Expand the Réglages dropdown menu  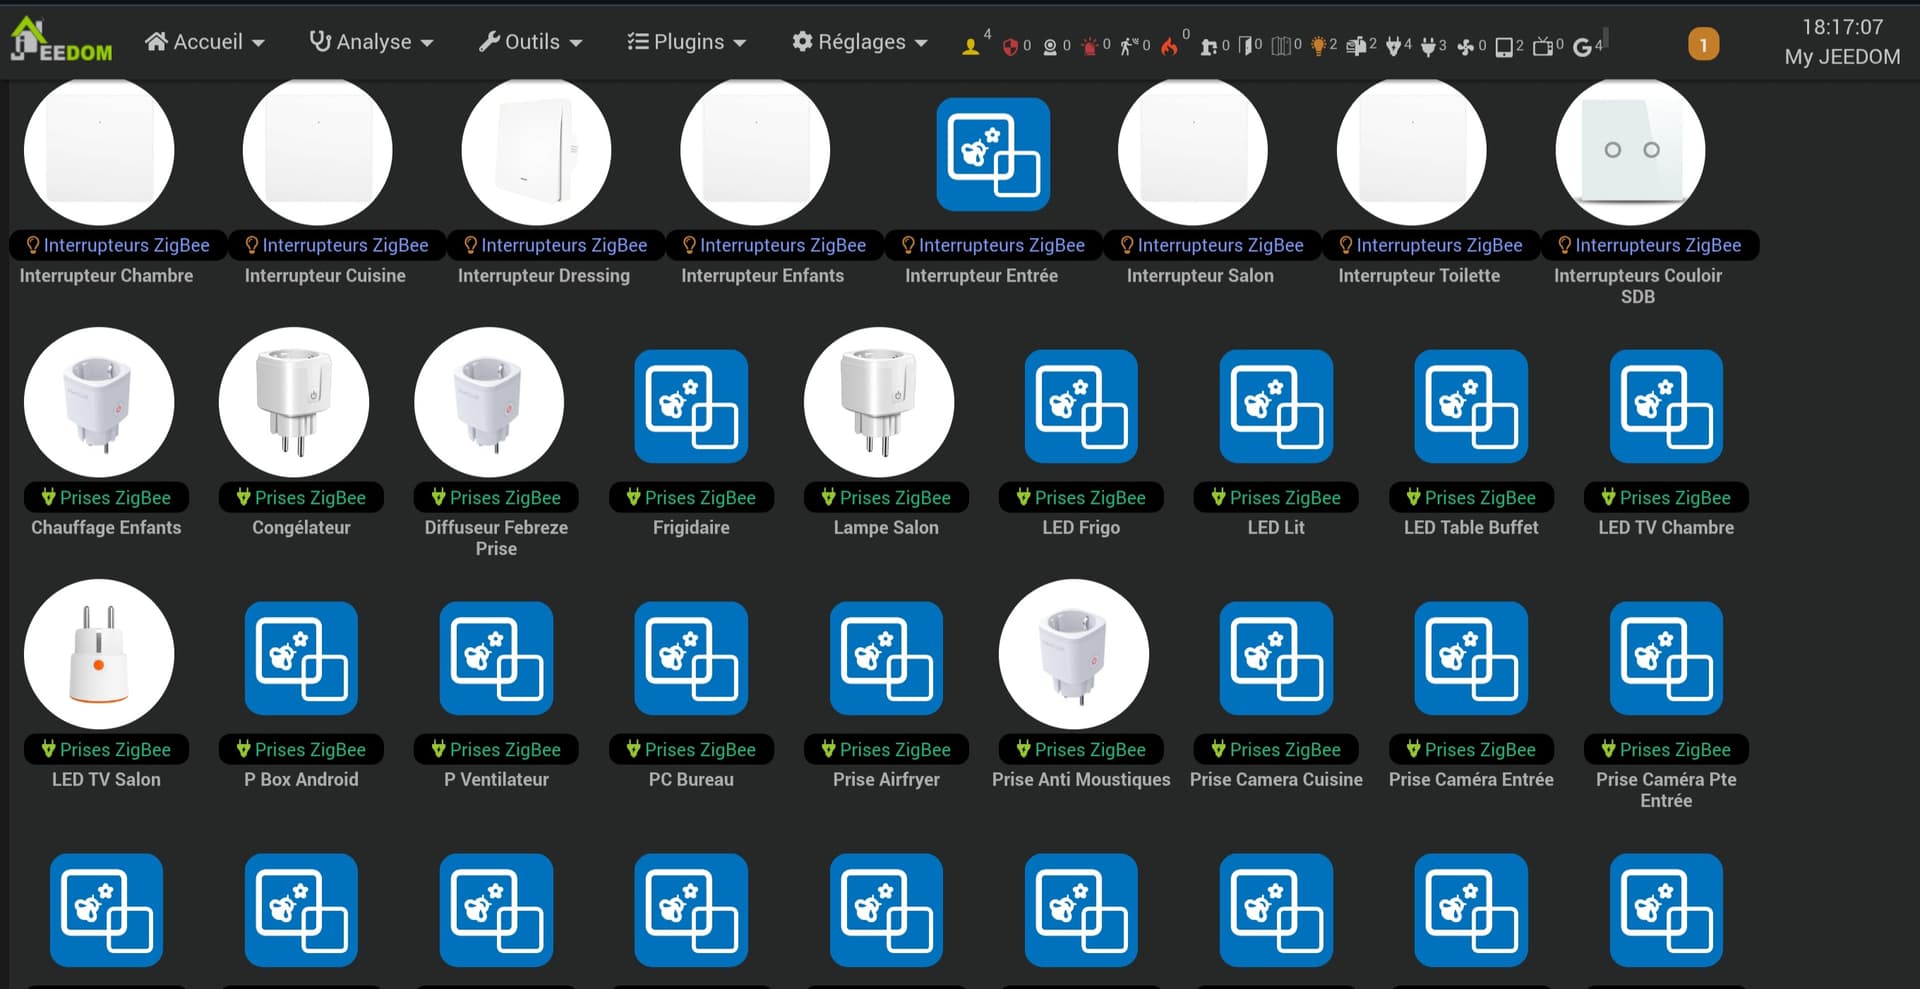pos(860,42)
